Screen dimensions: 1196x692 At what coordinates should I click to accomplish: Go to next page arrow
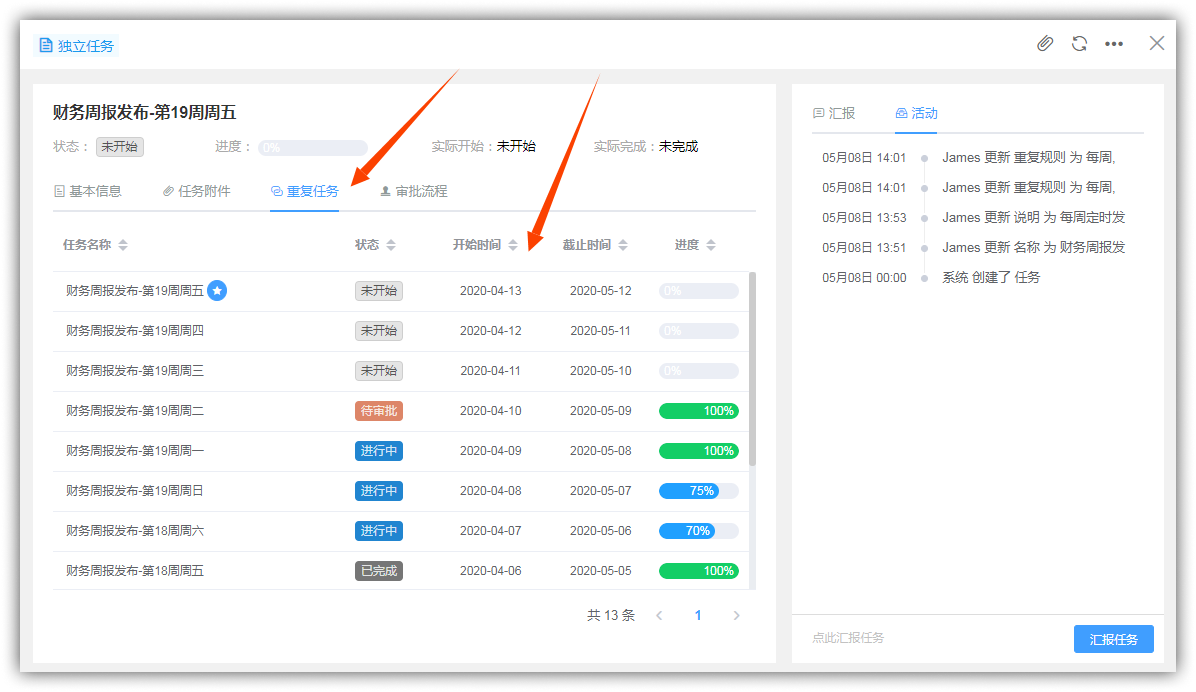(x=737, y=616)
